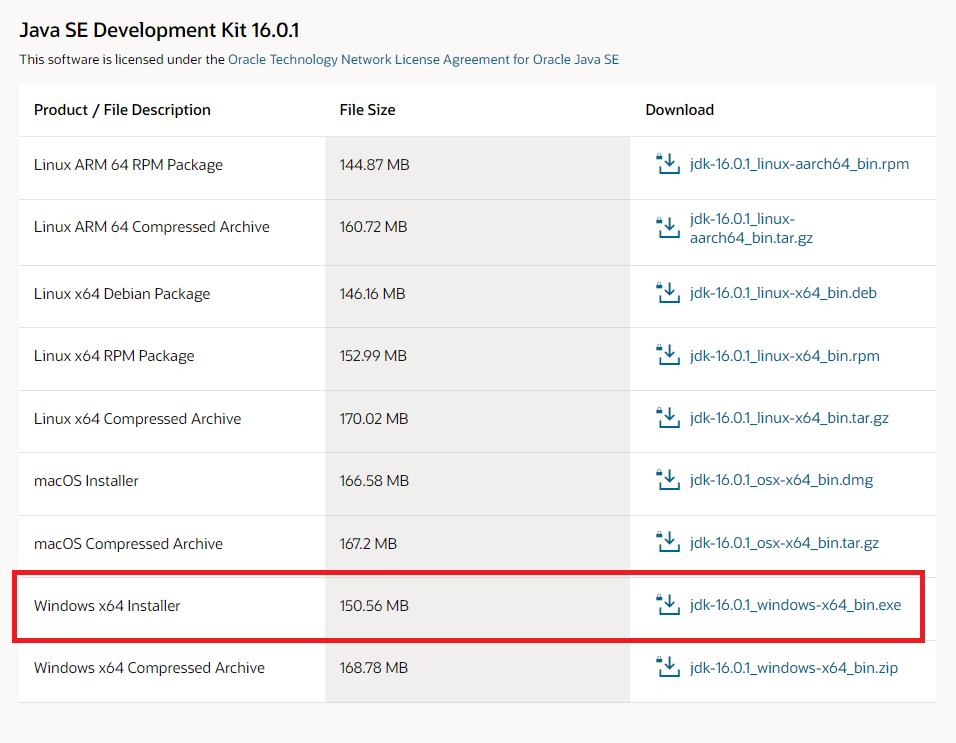The image size is (956, 743).
Task: Select the 'Linux ARM 64 RPM Package' text
Action: pos(128,165)
